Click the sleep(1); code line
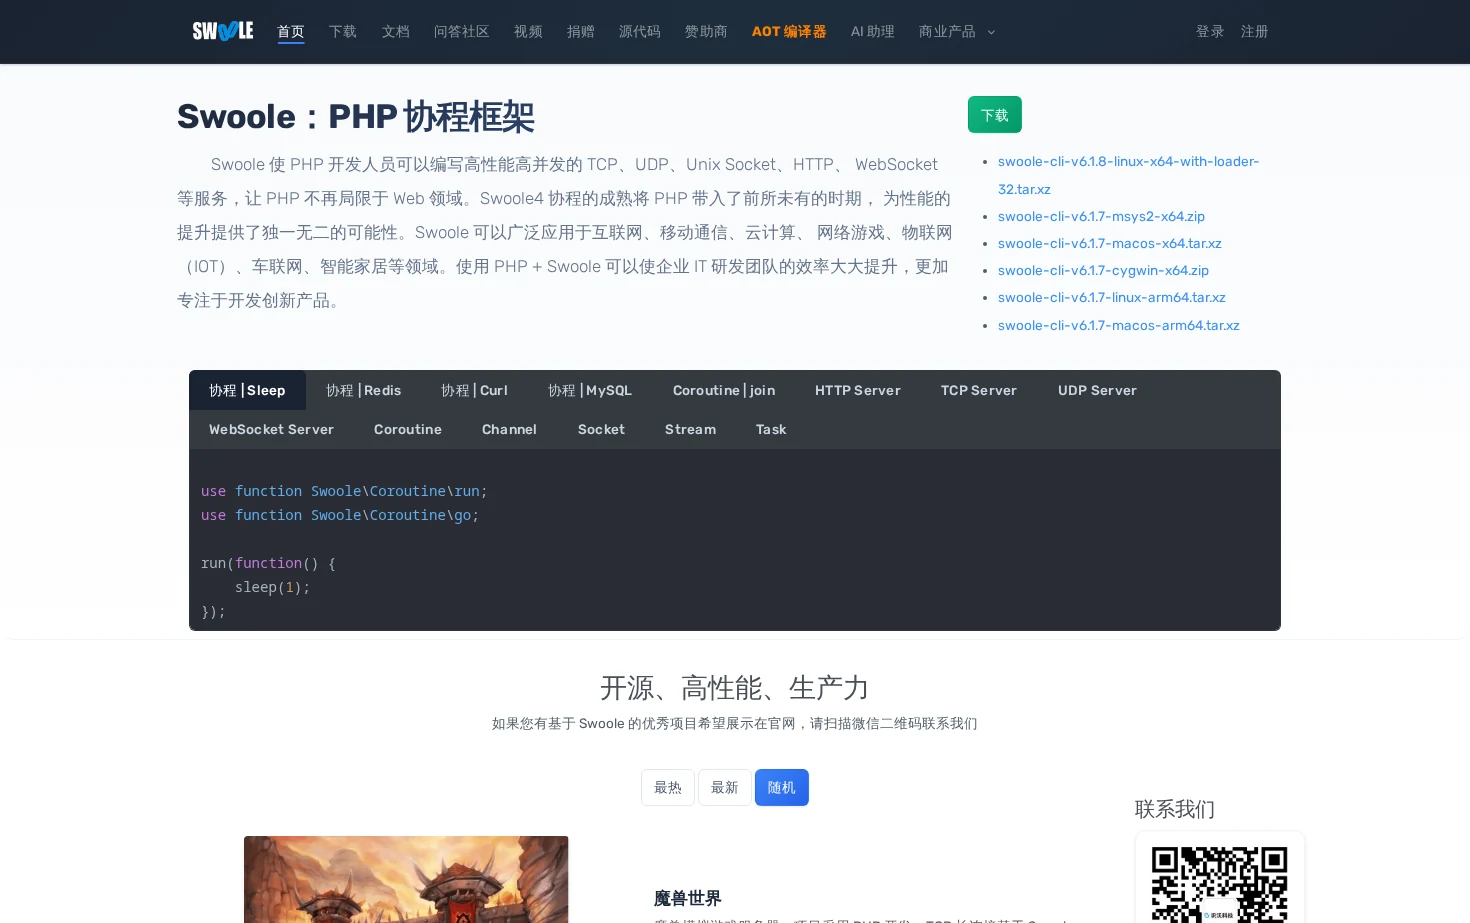1470x923 pixels. click(272, 587)
